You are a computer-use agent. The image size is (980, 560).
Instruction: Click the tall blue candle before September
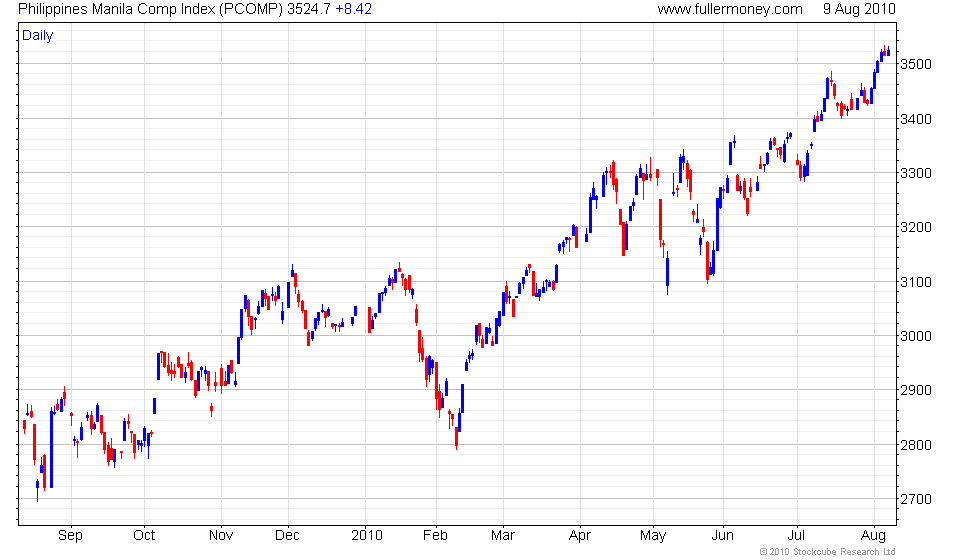(51, 449)
